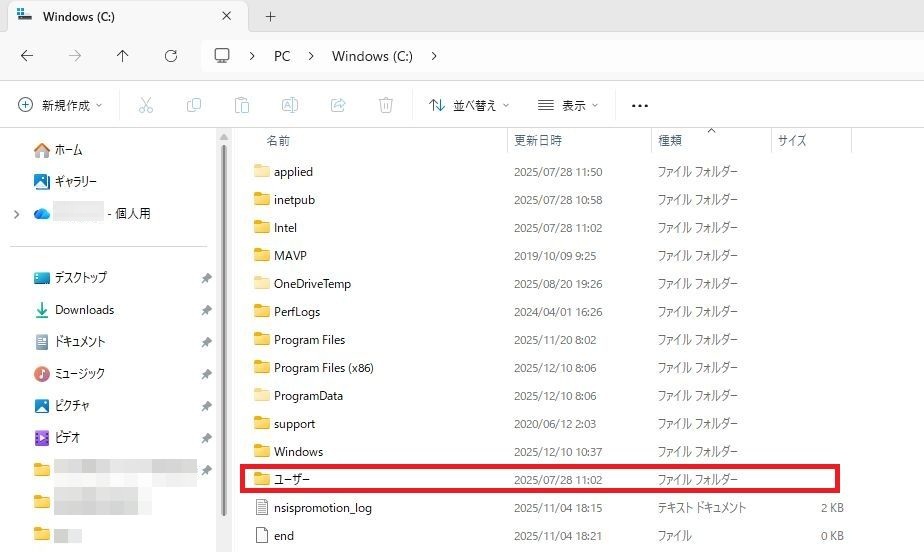
Task: Open the three-dots more options menu
Action: point(640,105)
